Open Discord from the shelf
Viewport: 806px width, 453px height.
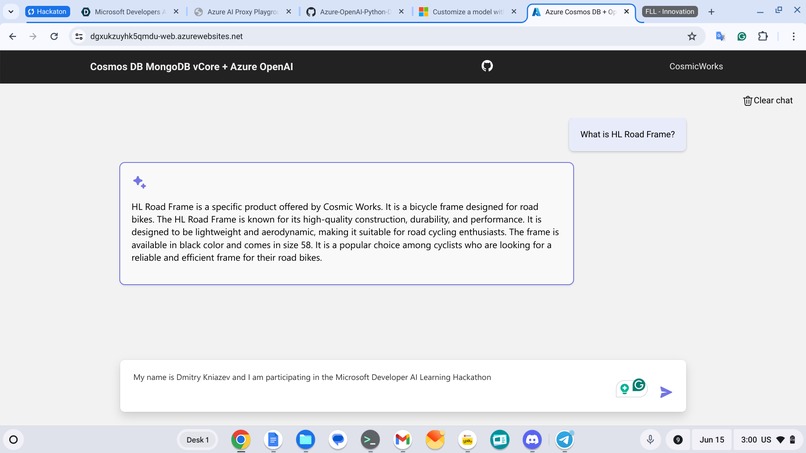(532, 440)
